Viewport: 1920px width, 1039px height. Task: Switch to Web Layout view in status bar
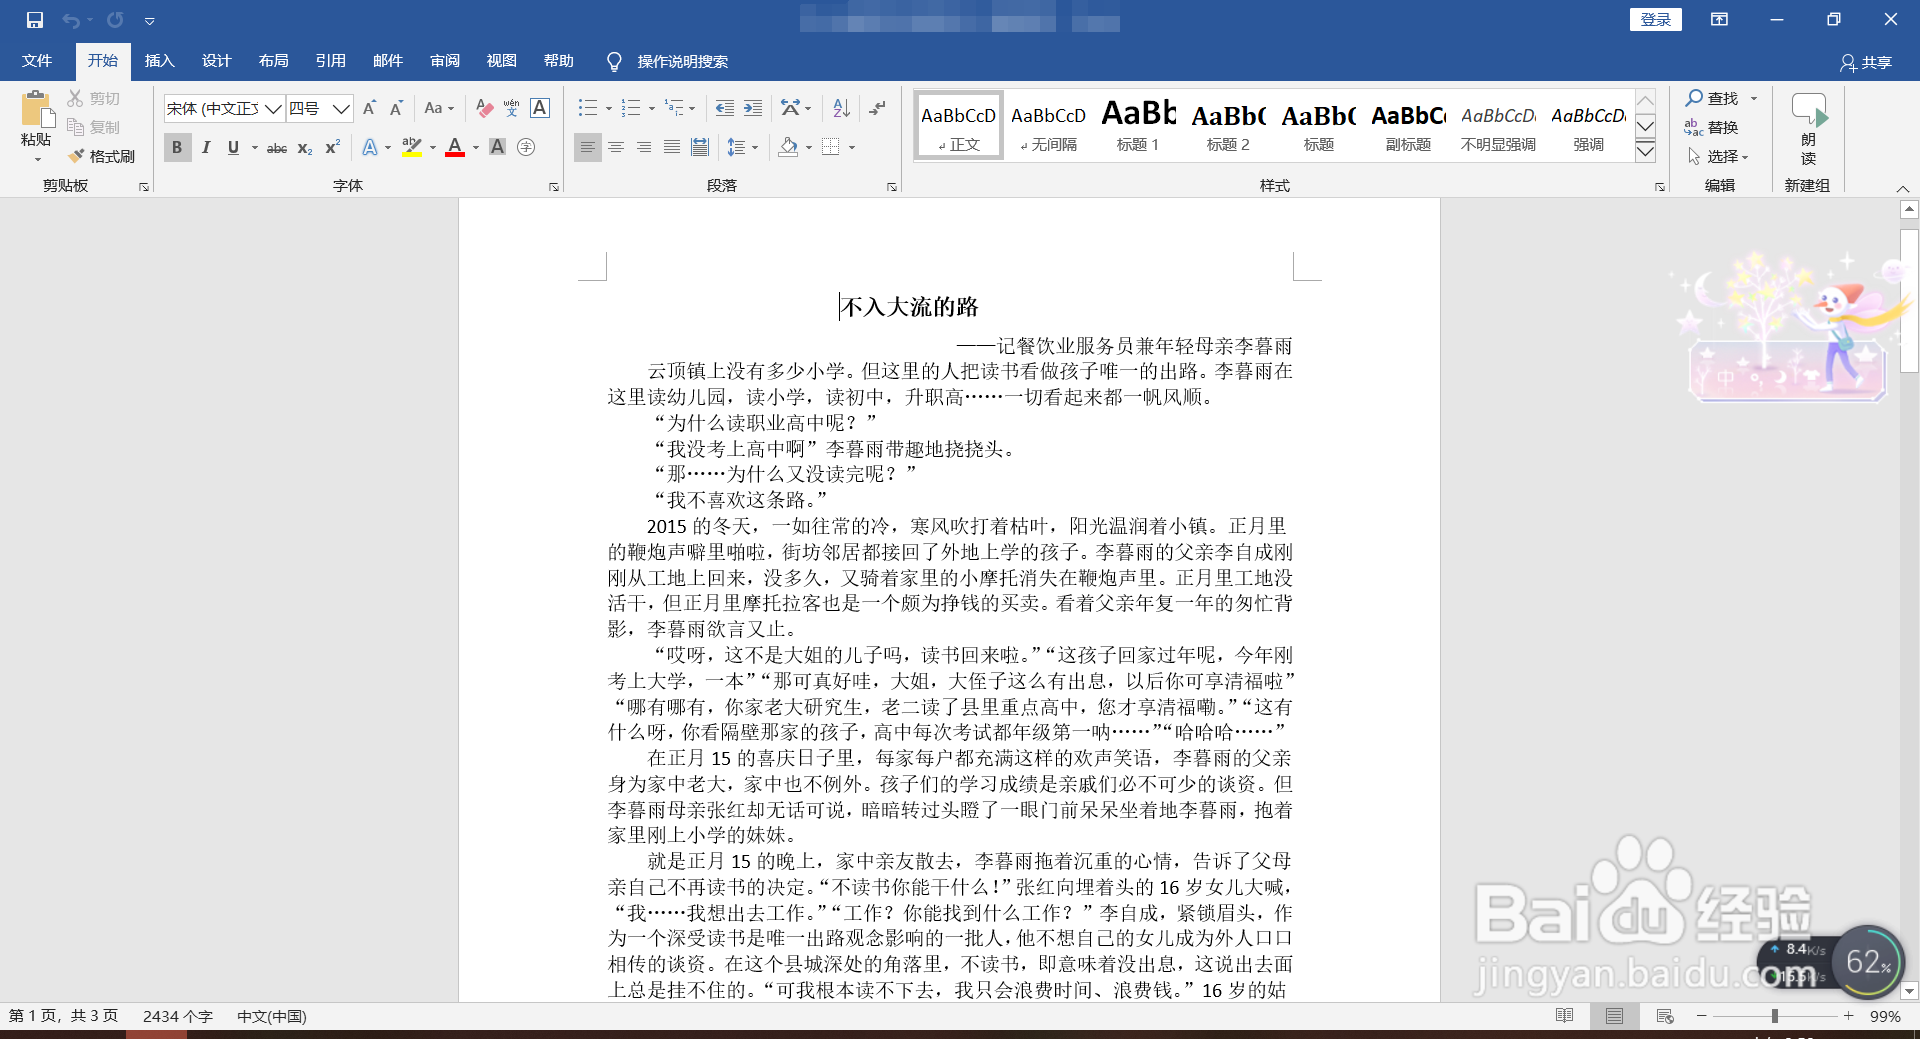tap(1665, 1016)
